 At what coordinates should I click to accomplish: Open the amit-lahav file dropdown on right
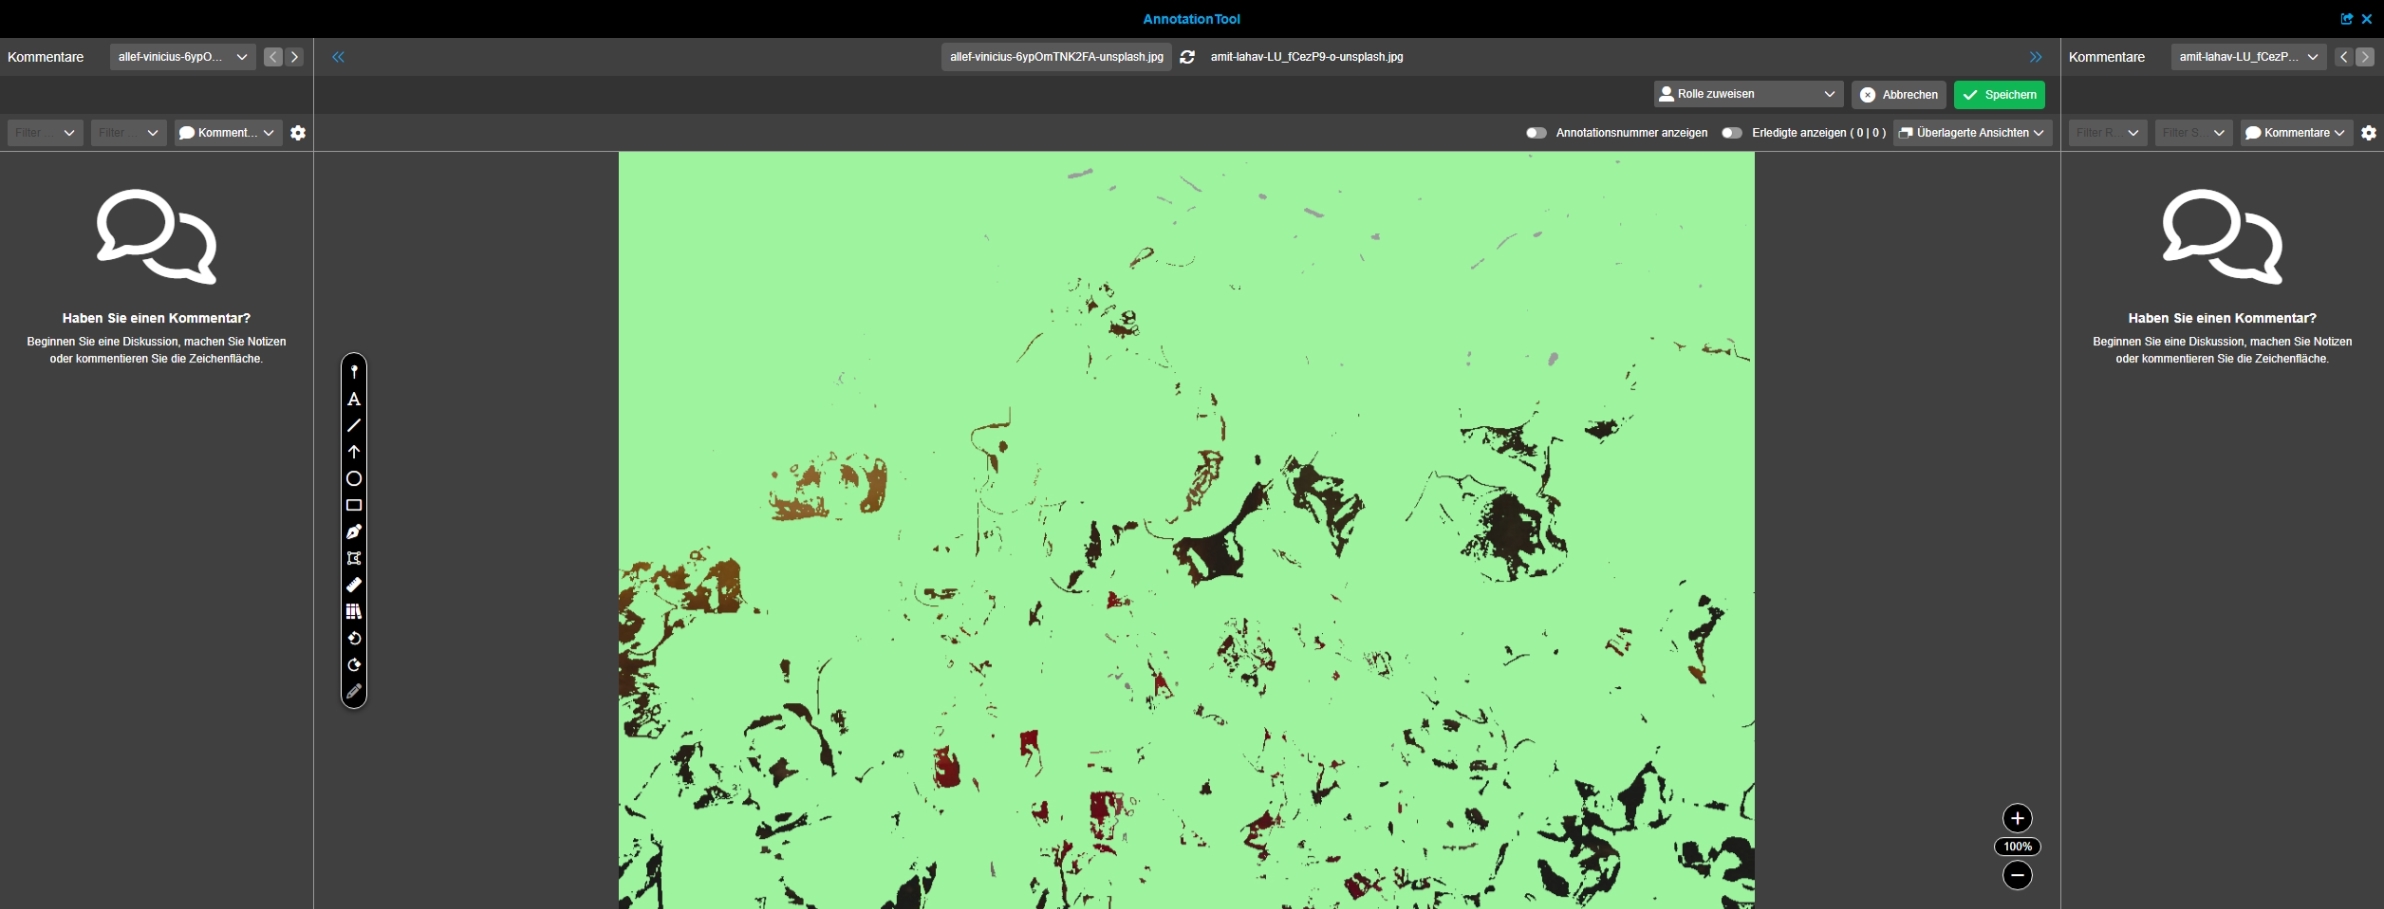coord(2248,57)
